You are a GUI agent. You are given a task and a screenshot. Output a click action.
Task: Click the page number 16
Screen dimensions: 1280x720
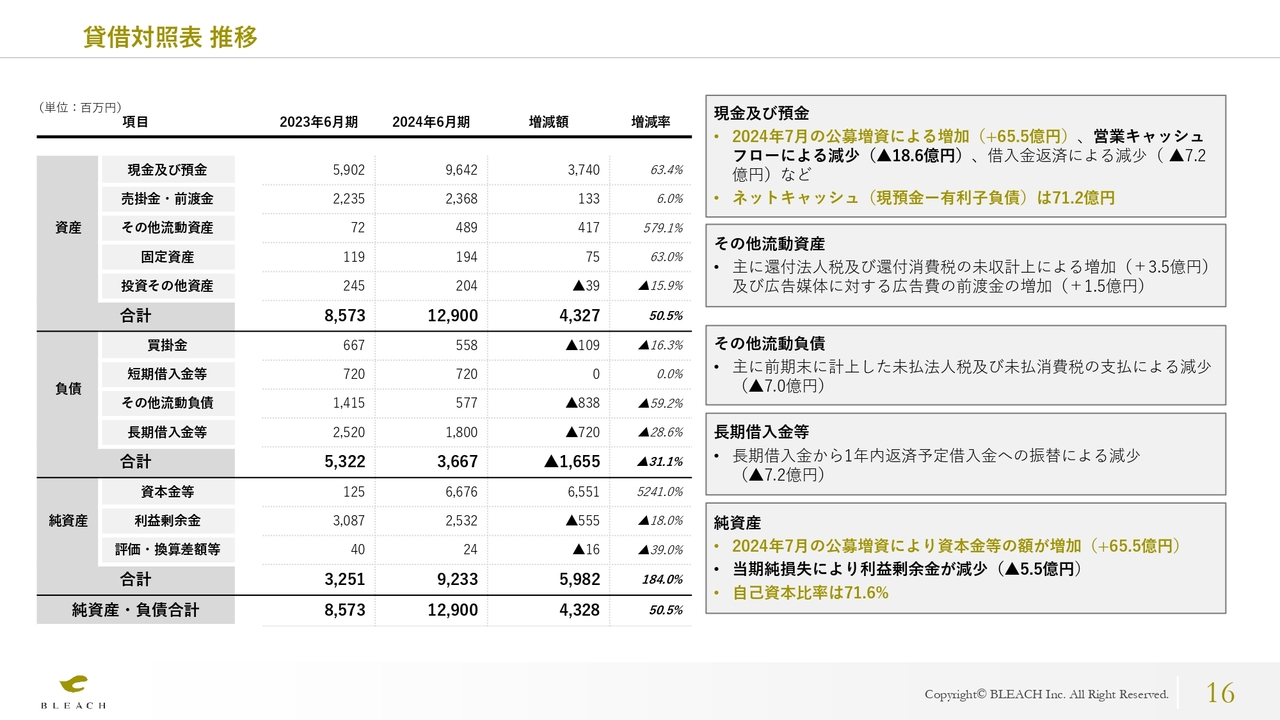(x=1220, y=692)
